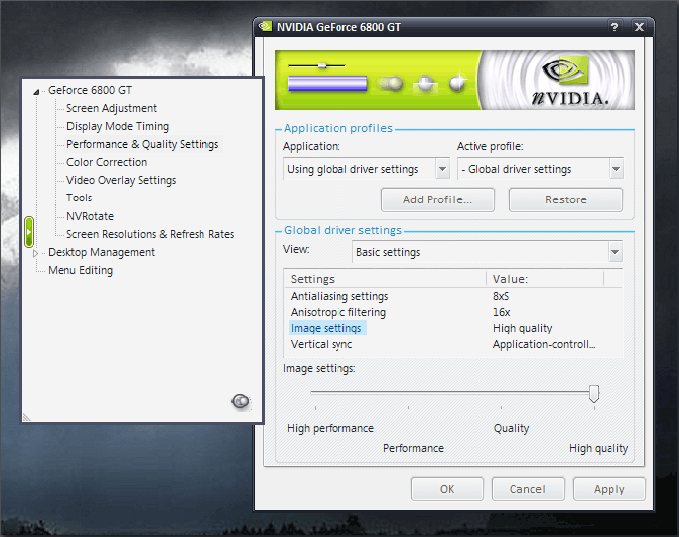Open Color Correction page
The width and height of the screenshot is (679, 537).
[x=107, y=162]
